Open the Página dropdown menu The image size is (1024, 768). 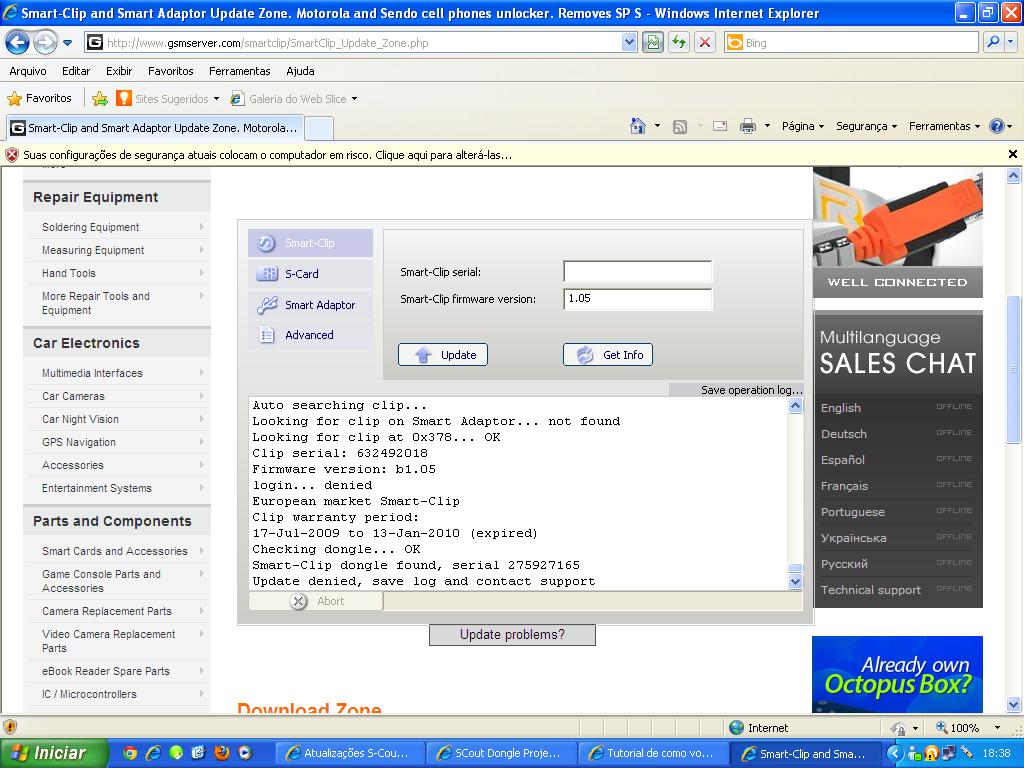(803, 126)
